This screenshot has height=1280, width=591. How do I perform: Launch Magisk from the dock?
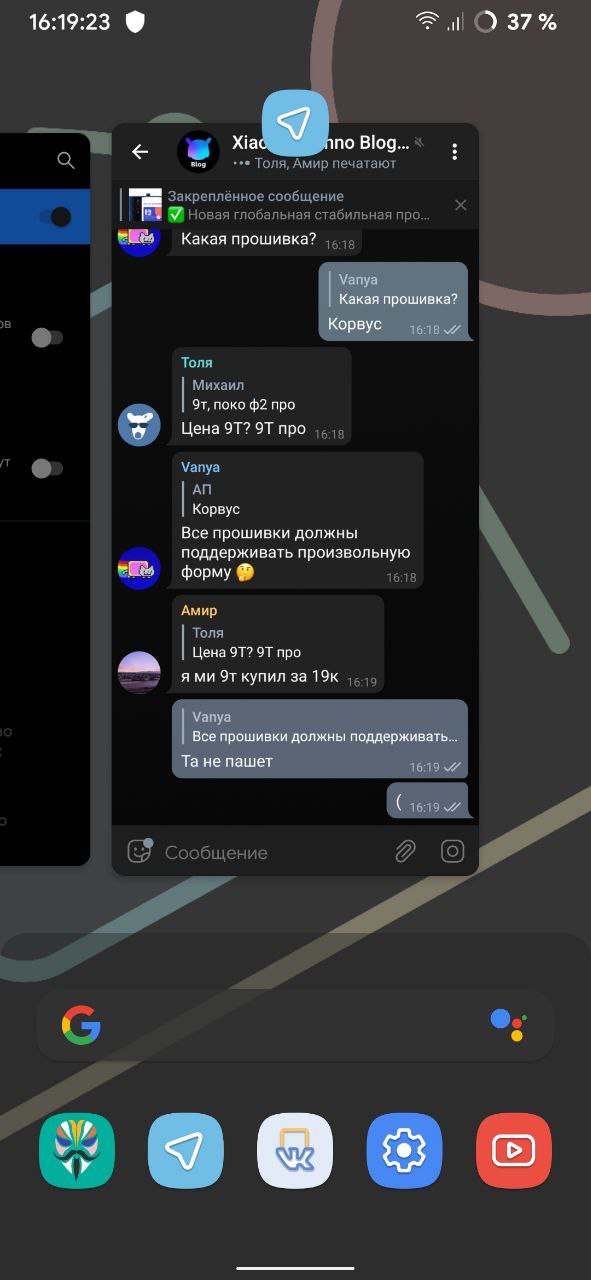pyautogui.click(x=77, y=1151)
